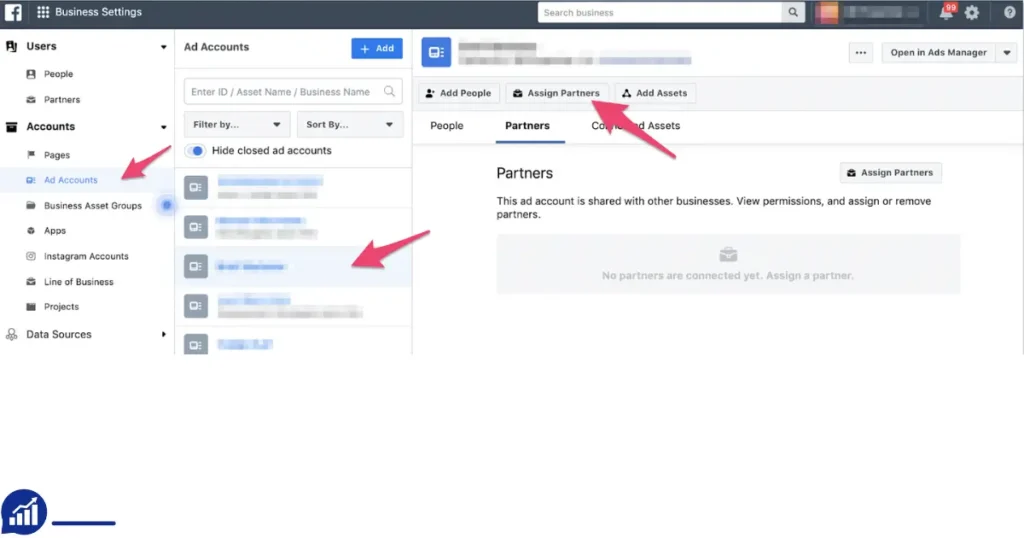Switch to the Partners tab
The image size is (1024, 538).
(x=527, y=126)
